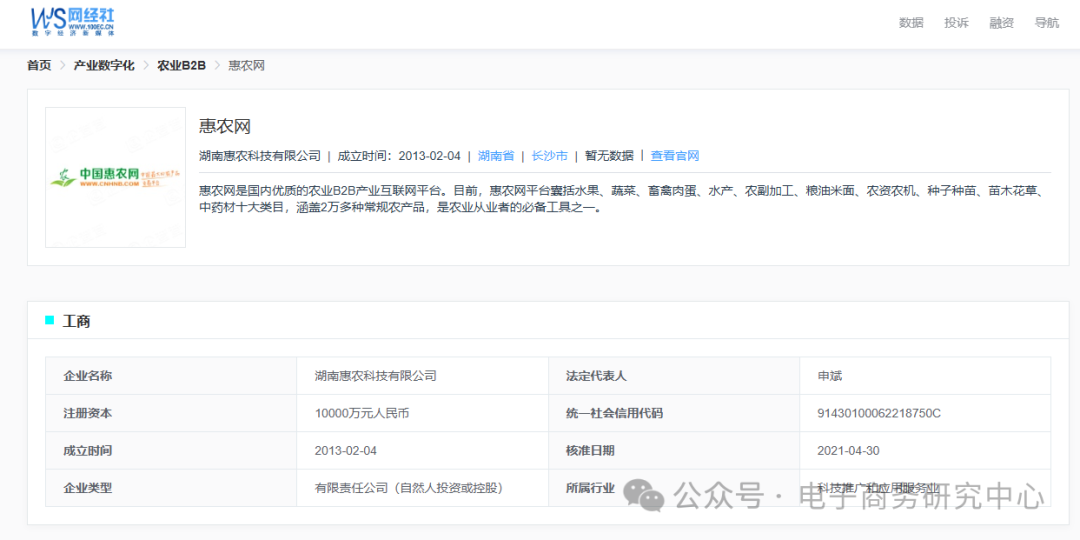The width and height of the screenshot is (1080, 540).
Task: Open the 湖南省 province link
Action: tap(496, 156)
